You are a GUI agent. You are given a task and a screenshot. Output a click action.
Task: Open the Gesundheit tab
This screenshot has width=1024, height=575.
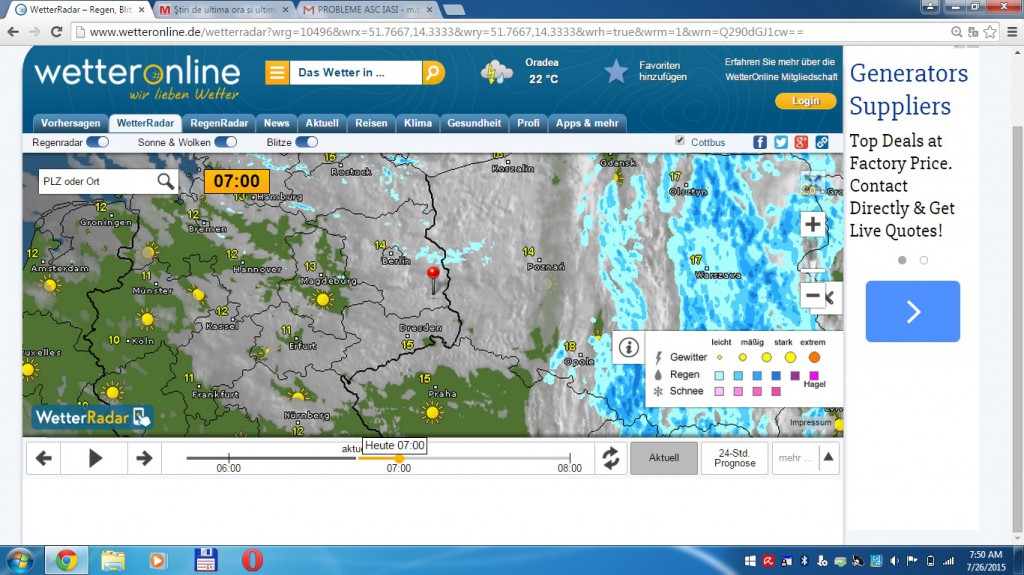click(x=474, y=123)
